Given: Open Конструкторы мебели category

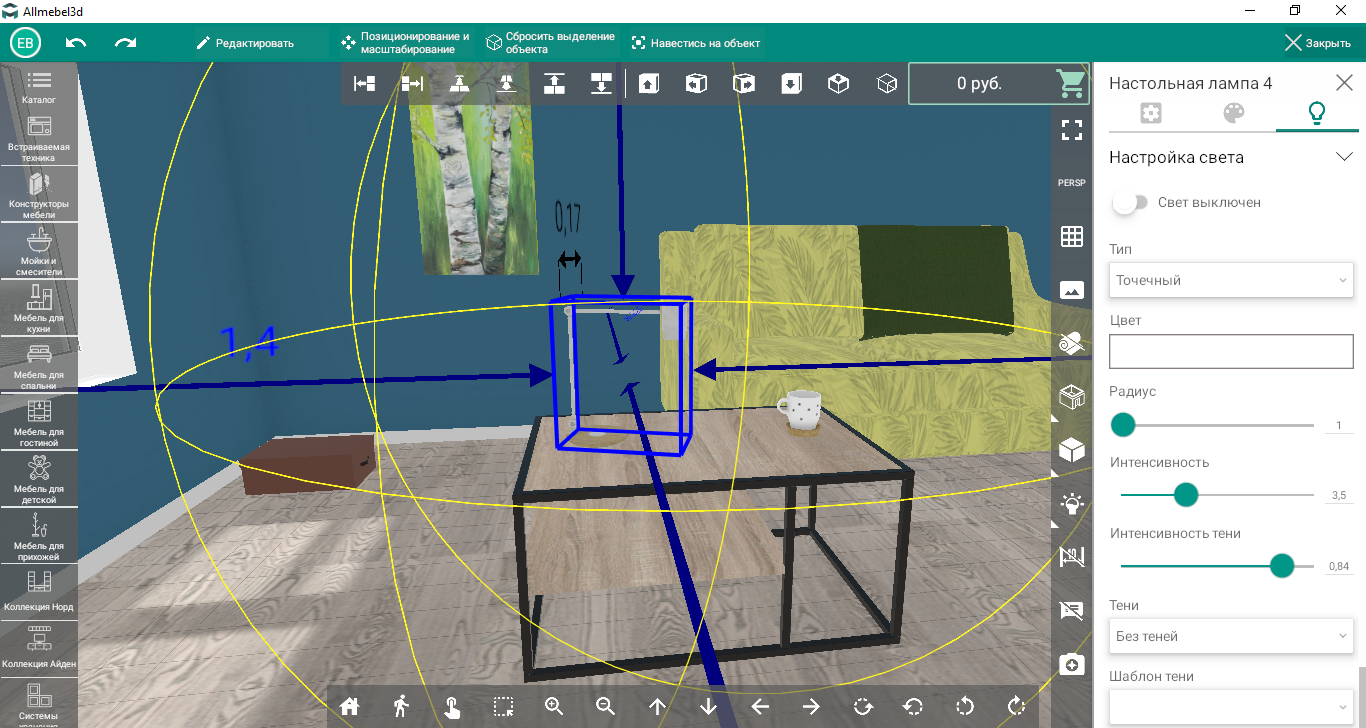Looking at the screenshot, I should coord(40,195).
